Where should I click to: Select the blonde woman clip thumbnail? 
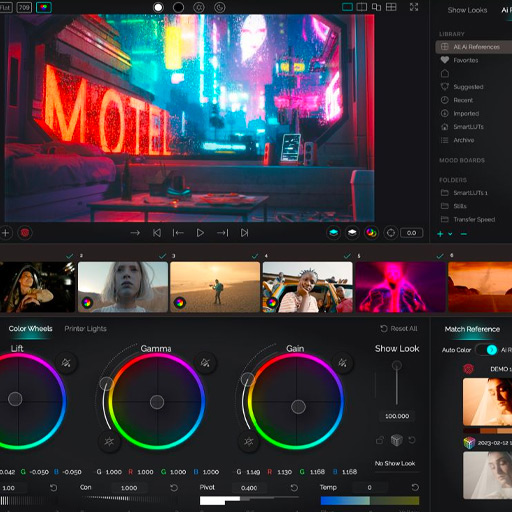coord(123,287)
